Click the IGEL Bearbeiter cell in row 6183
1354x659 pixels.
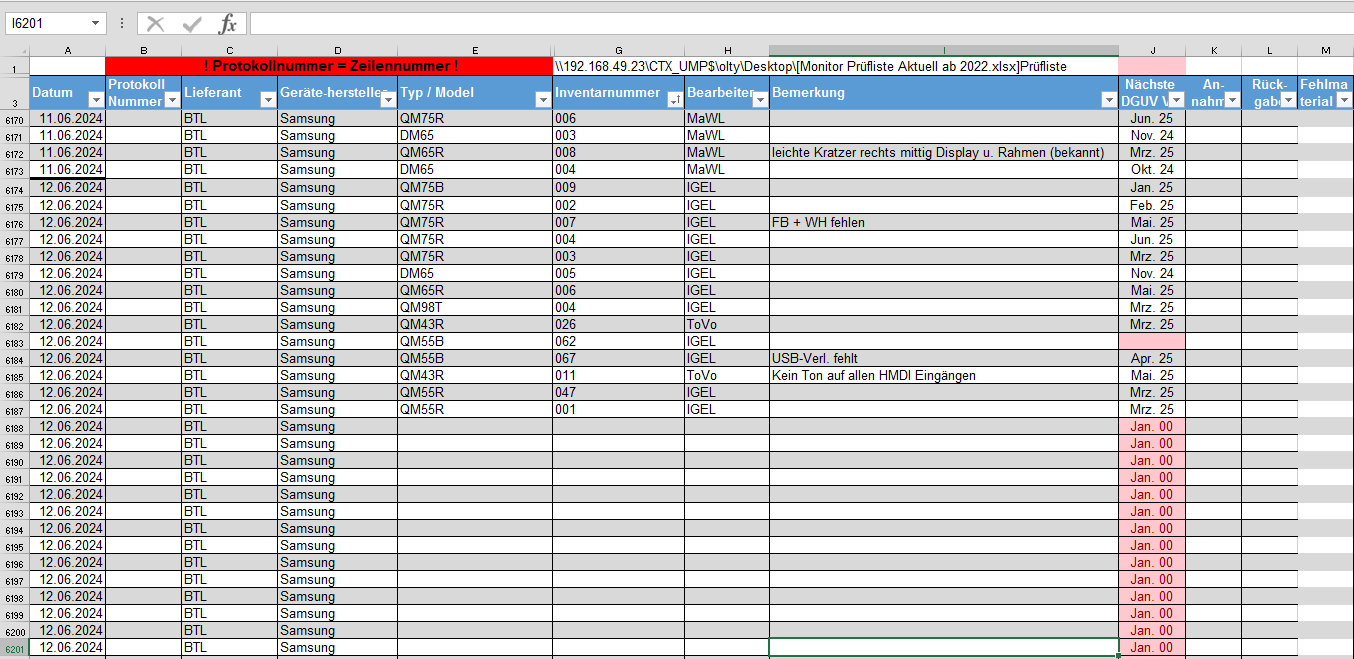point(726,341)
